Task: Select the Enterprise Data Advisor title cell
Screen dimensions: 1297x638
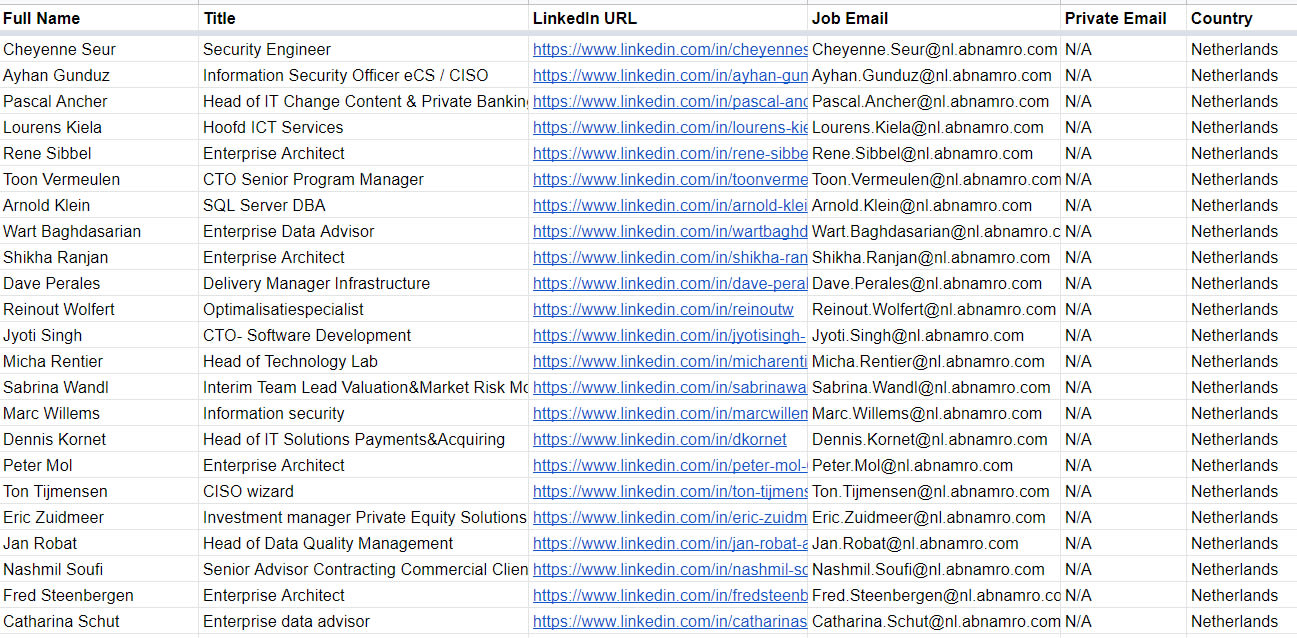Action: pyautogui.click(x=364, y=231)
